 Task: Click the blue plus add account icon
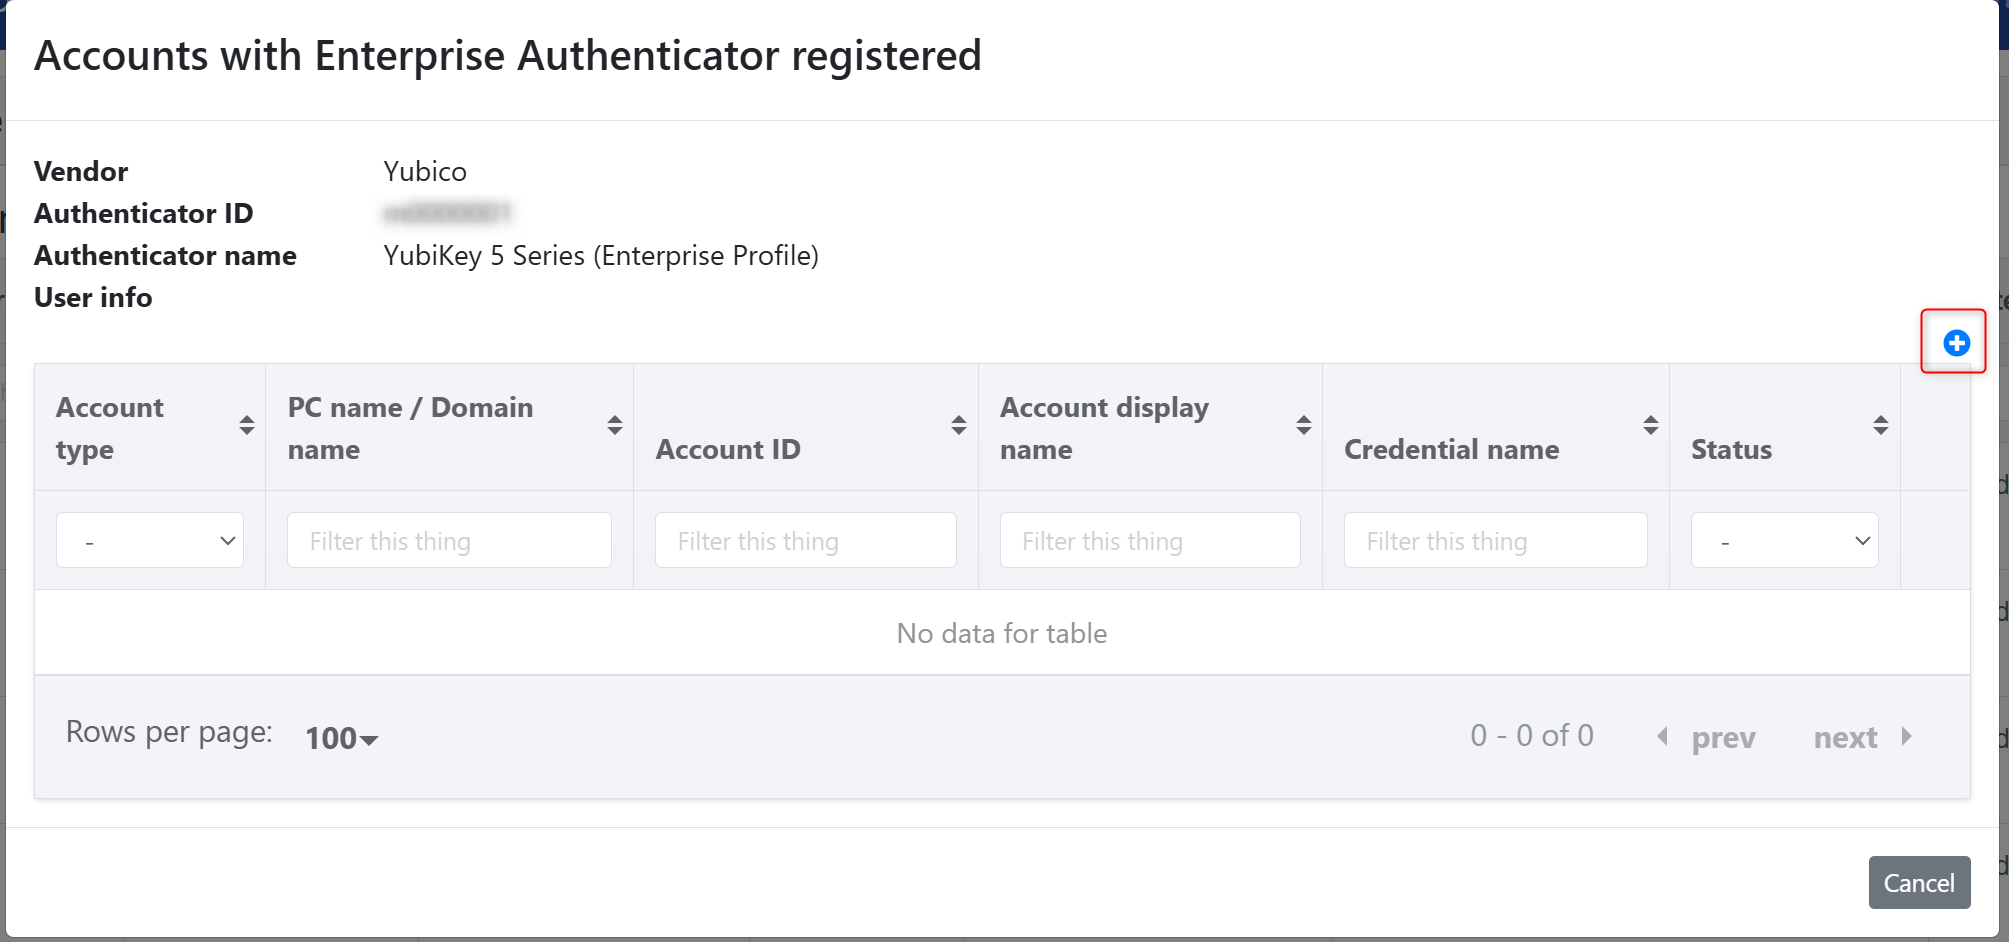pos(1956,343)
